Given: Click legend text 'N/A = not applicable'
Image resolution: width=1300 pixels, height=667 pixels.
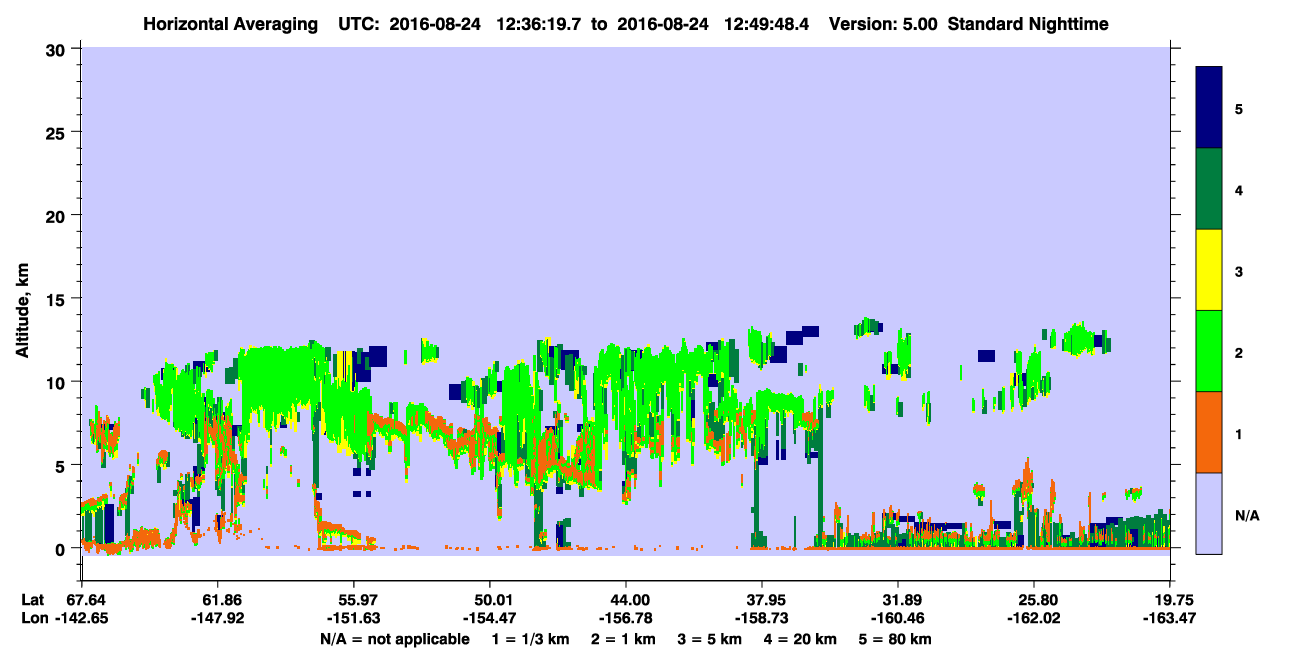Looking at the screenshot, I should click(x=394, y=639).
